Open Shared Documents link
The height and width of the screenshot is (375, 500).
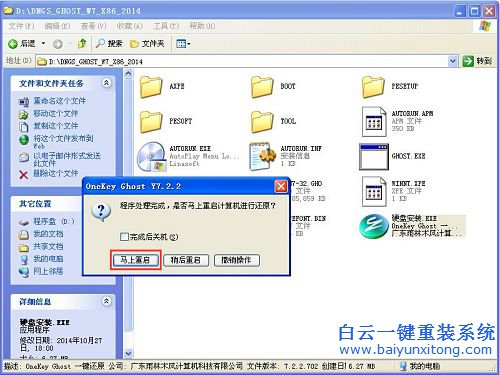coord(48,247)
